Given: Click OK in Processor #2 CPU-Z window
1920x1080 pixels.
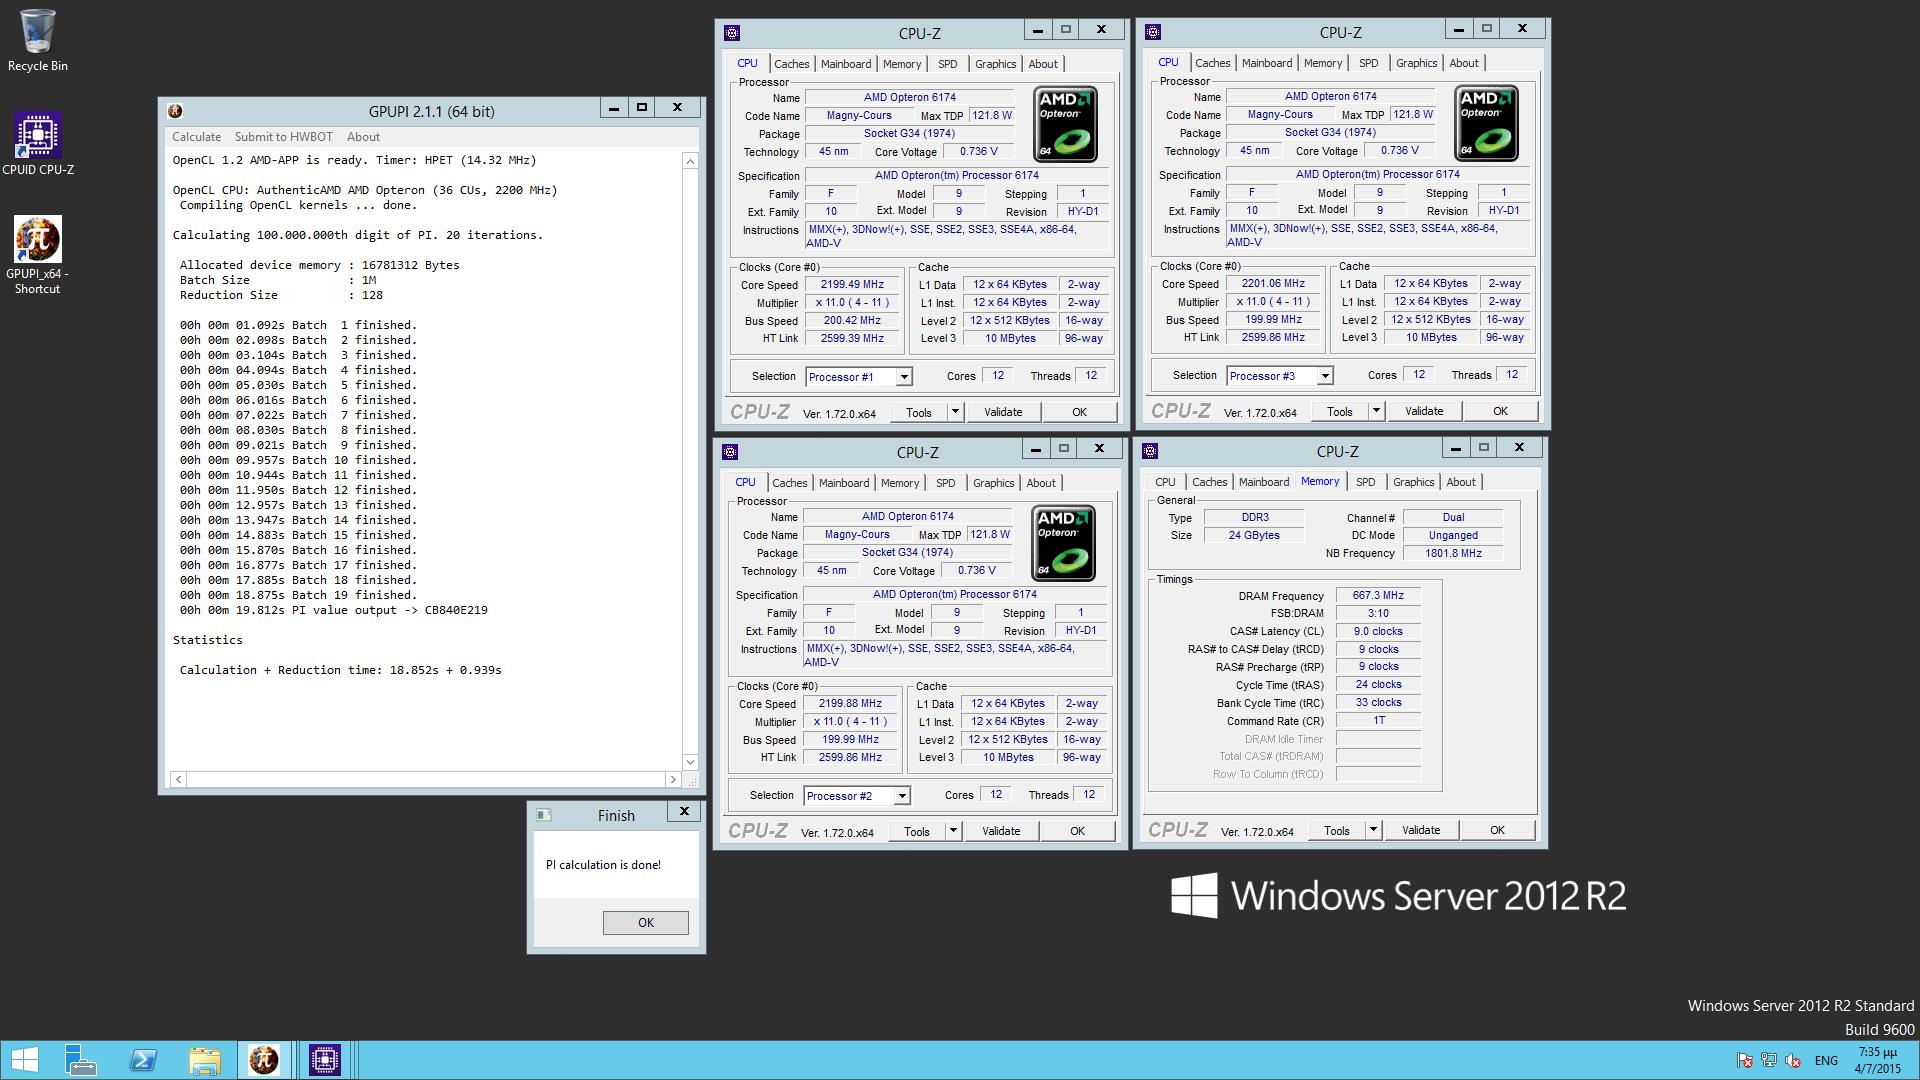Looking at the screenshot, I should click(1077, 831).
